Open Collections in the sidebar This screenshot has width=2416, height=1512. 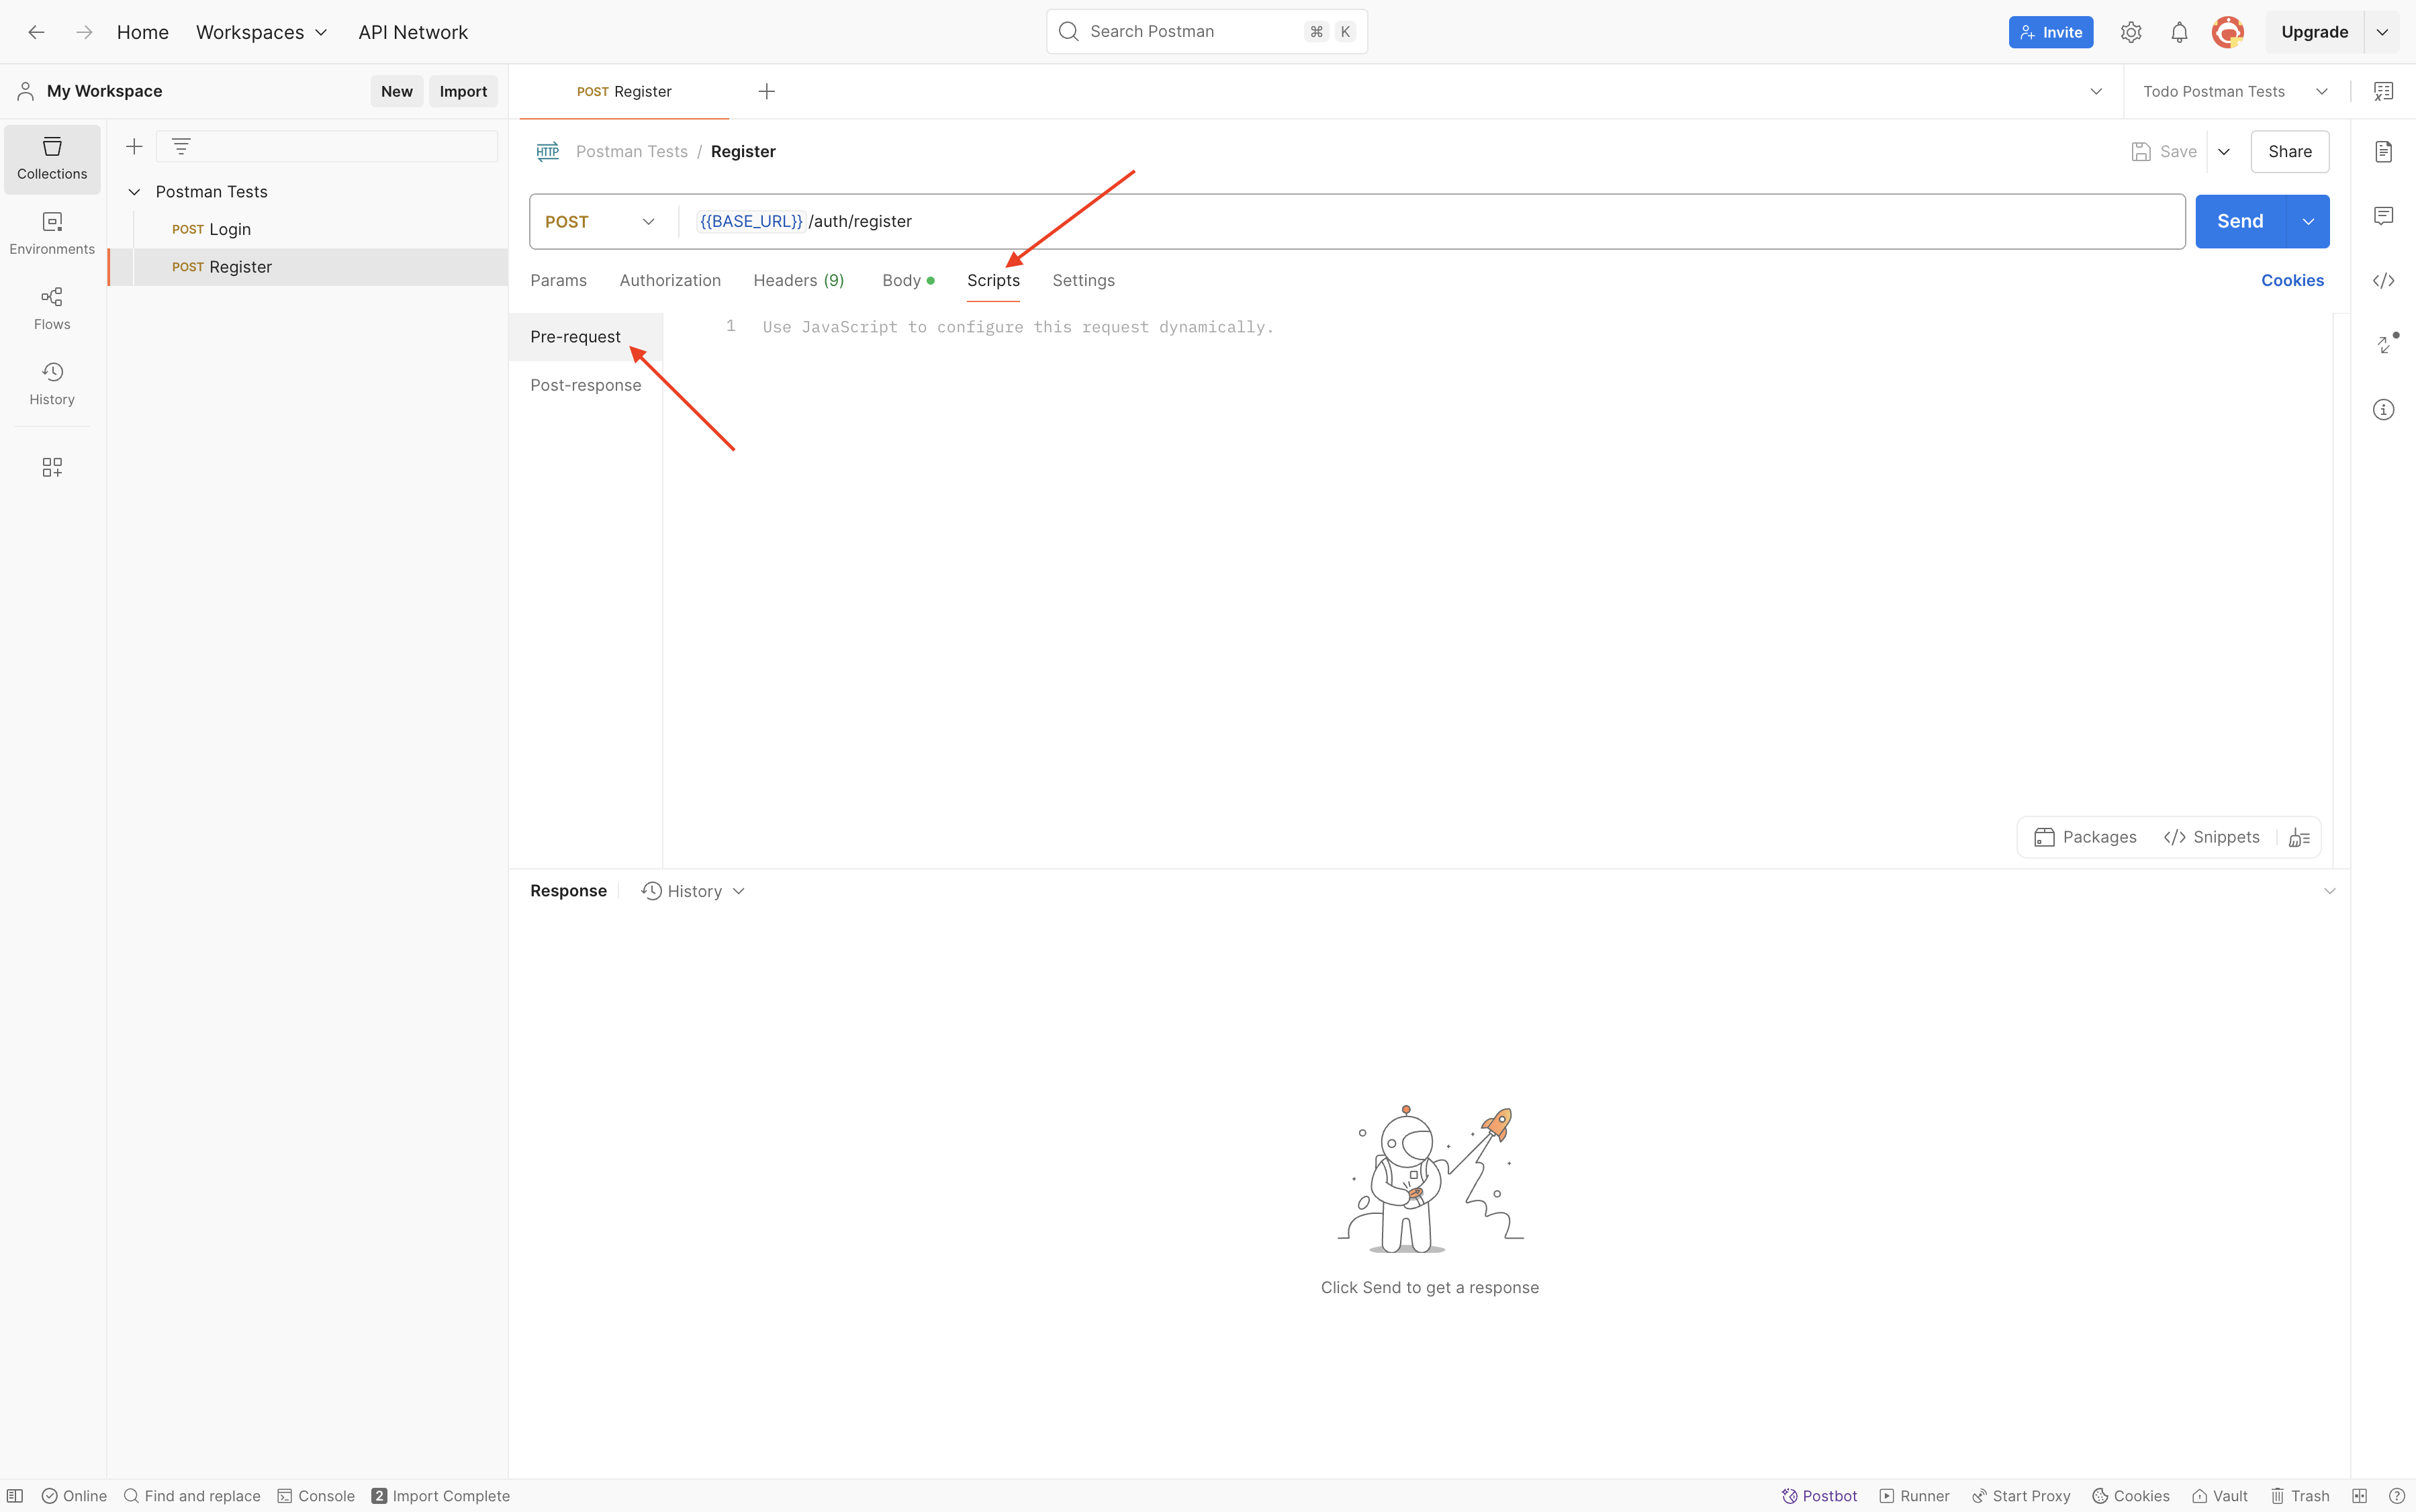[52, 159]
